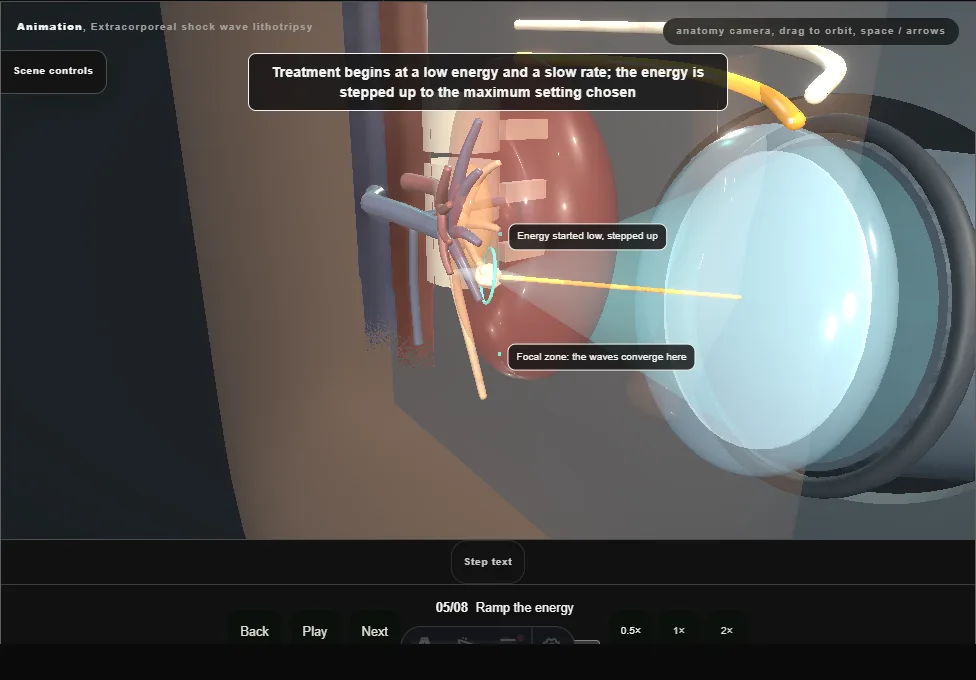Toggle the Step text button
The height and width of the screenshot is (680, 976).
488,562
